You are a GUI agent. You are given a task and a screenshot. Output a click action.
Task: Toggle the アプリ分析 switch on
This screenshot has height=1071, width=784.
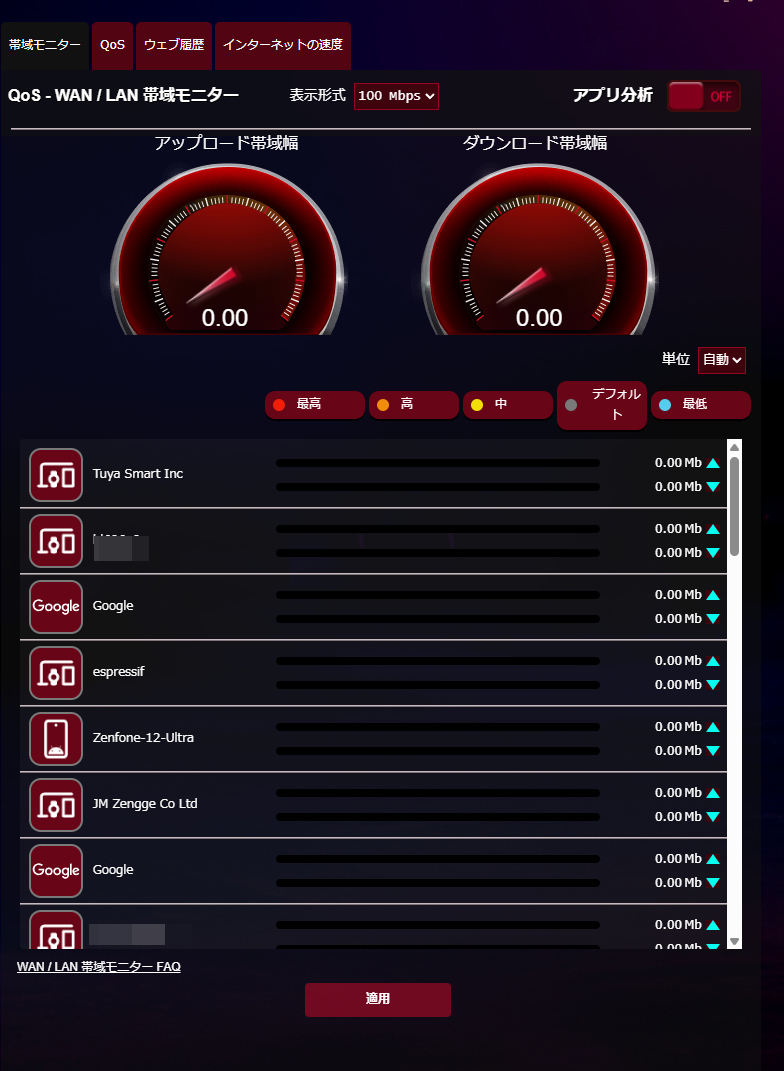(703, 96)
